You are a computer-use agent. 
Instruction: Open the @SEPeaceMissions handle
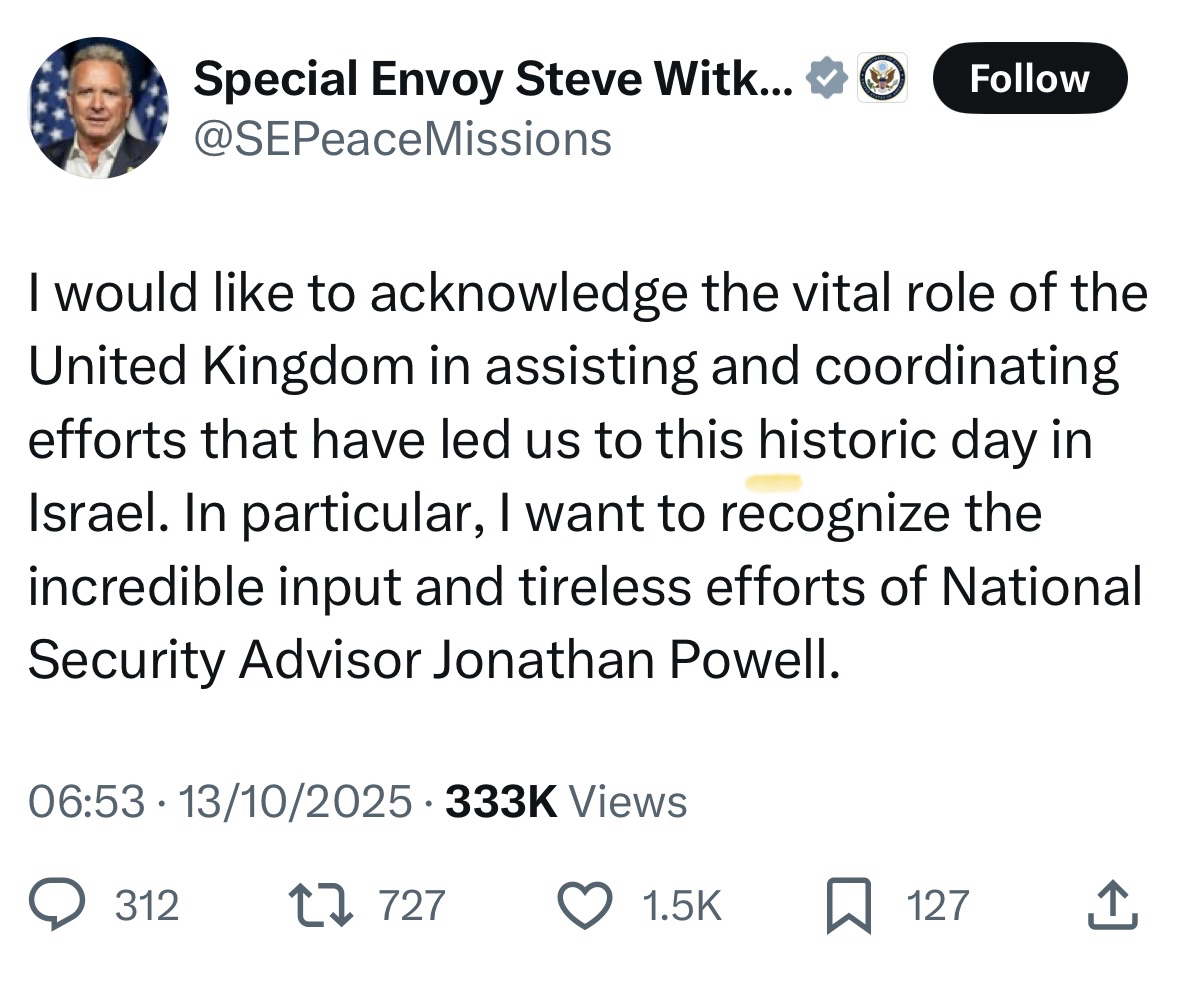(402, 138)
